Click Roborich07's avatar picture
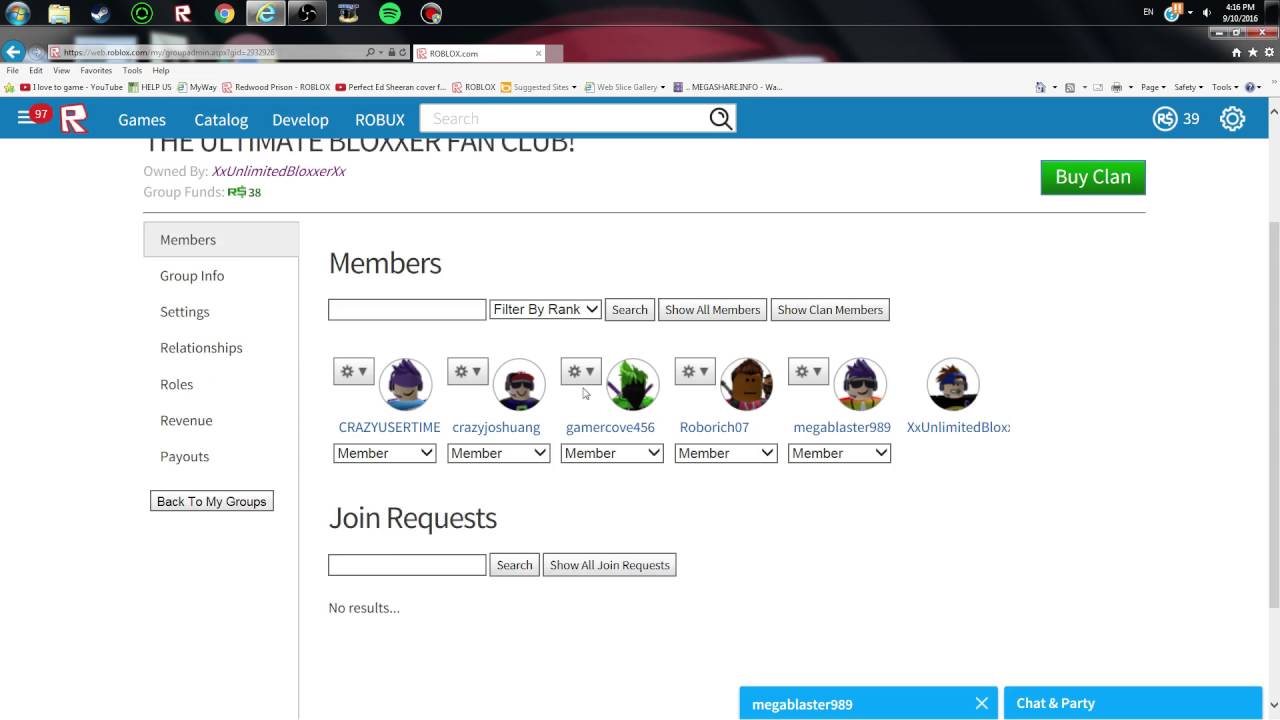 [746, 384]
